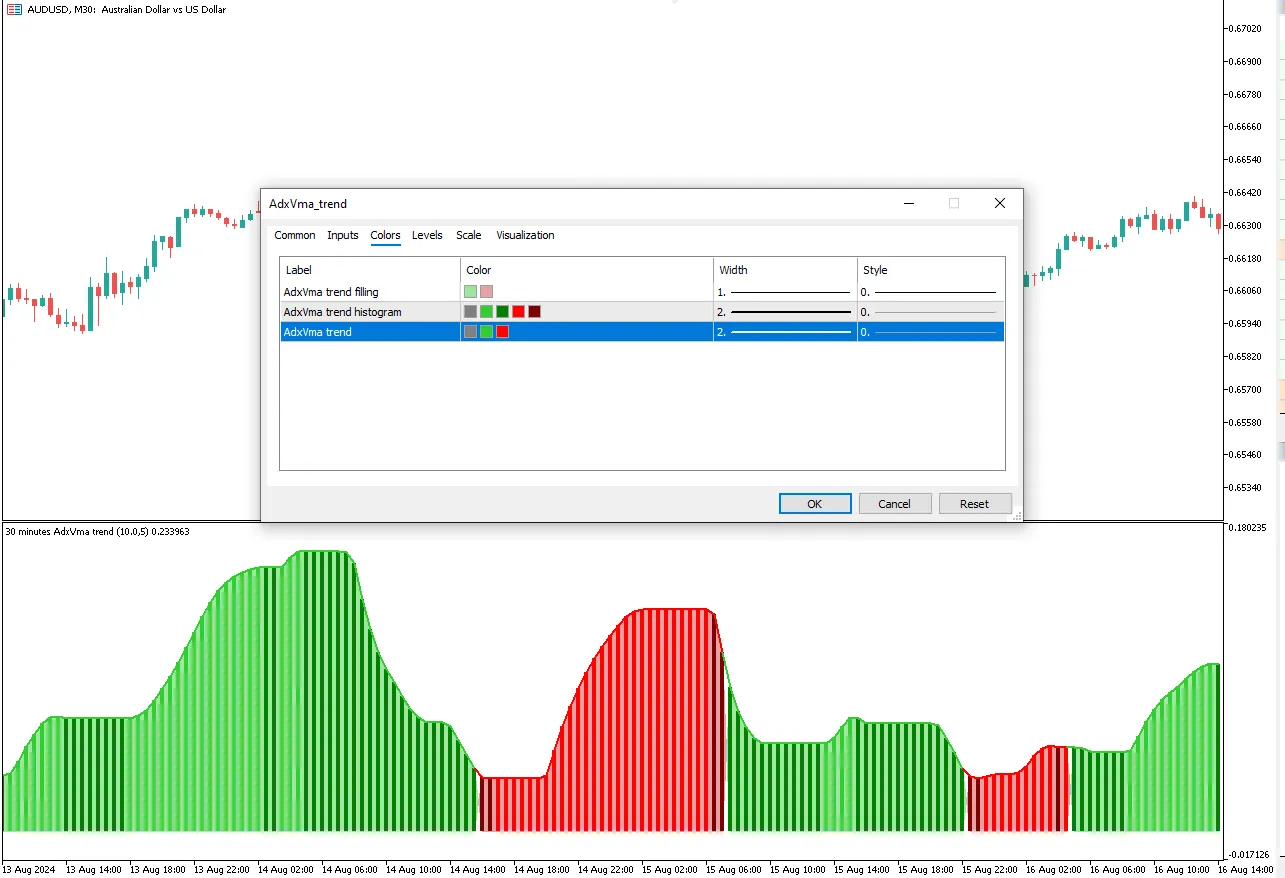Close the AdxVma_trend dialog
Screen dimensions: 1285x878
click(x=999, y=203)
